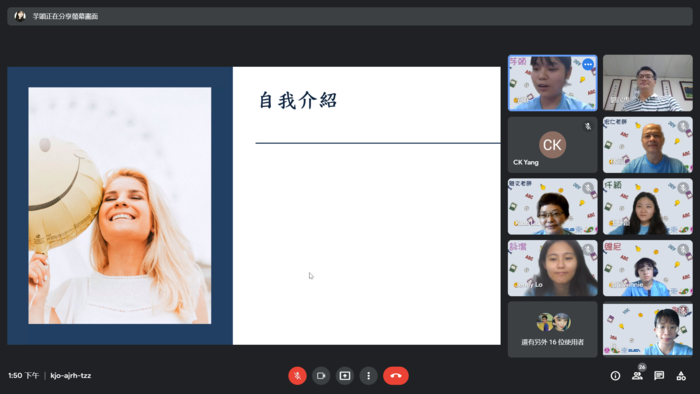Click the blue options dots on presenter tile
This screenshot has width=700, height=394.
pos(588,64)
